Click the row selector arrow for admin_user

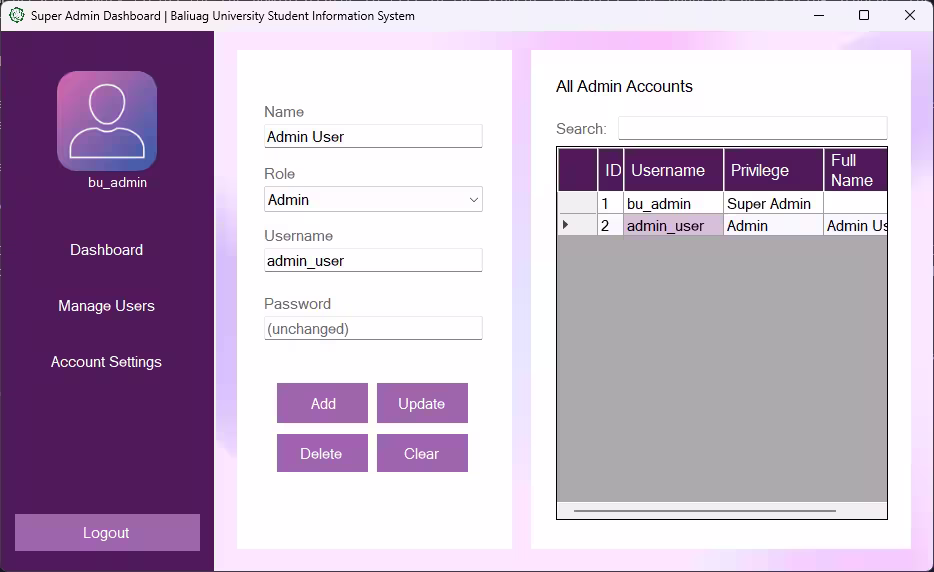(x=577, y=225)
